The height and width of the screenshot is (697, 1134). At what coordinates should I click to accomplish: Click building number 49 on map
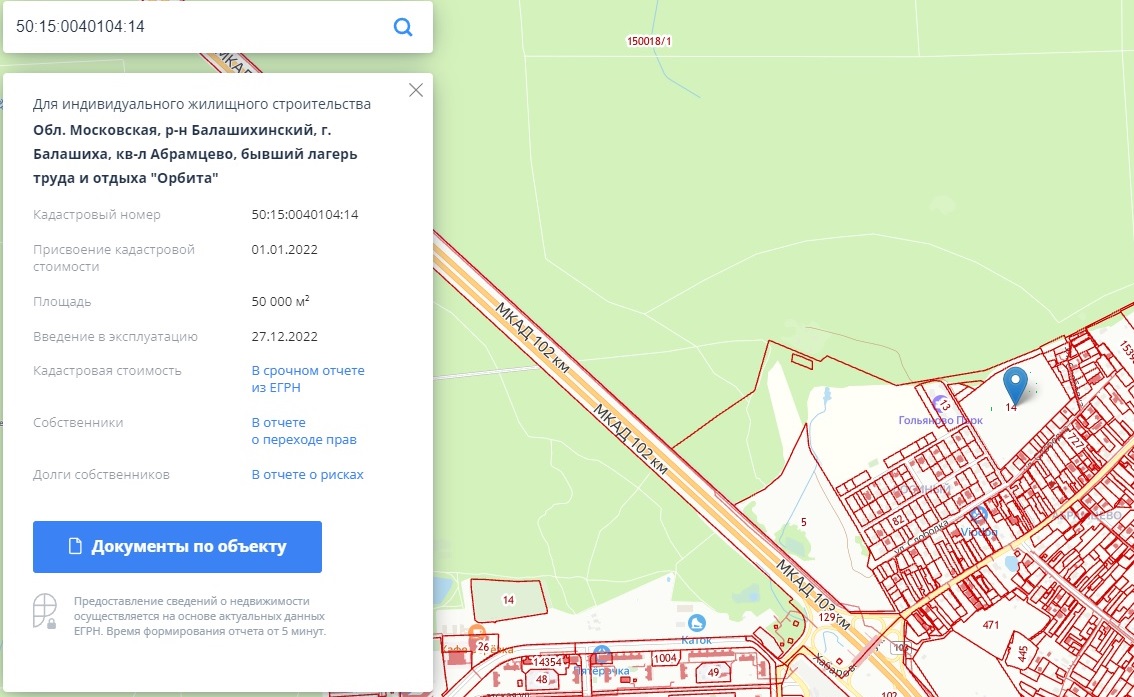(x=714, y=672)
